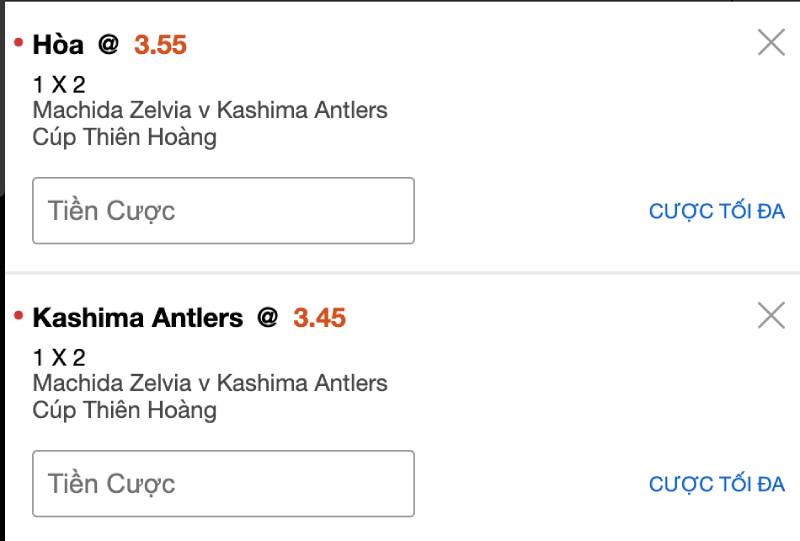Viewport: 800px width, 541px height.
Task: Click the red bullet beside Kashima Antlers
Action: [x=18, y=317]
